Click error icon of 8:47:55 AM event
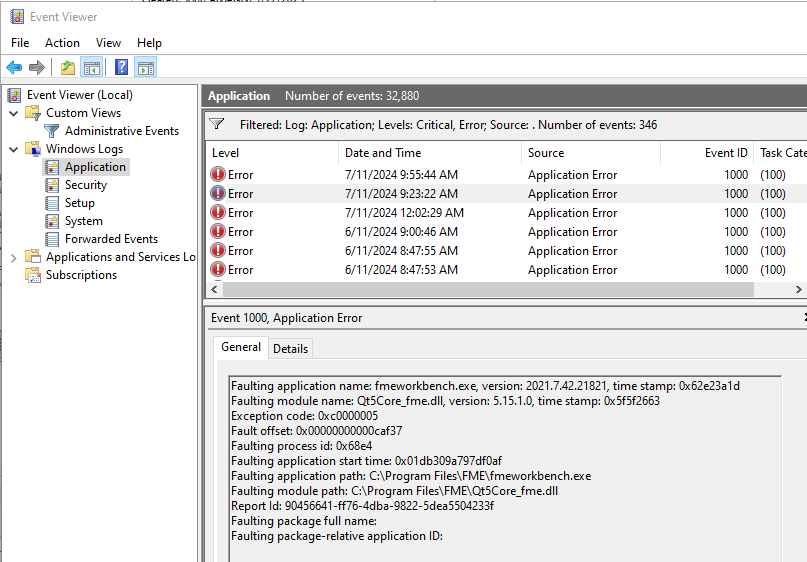The image size is (807, 562). click(218, 251)
